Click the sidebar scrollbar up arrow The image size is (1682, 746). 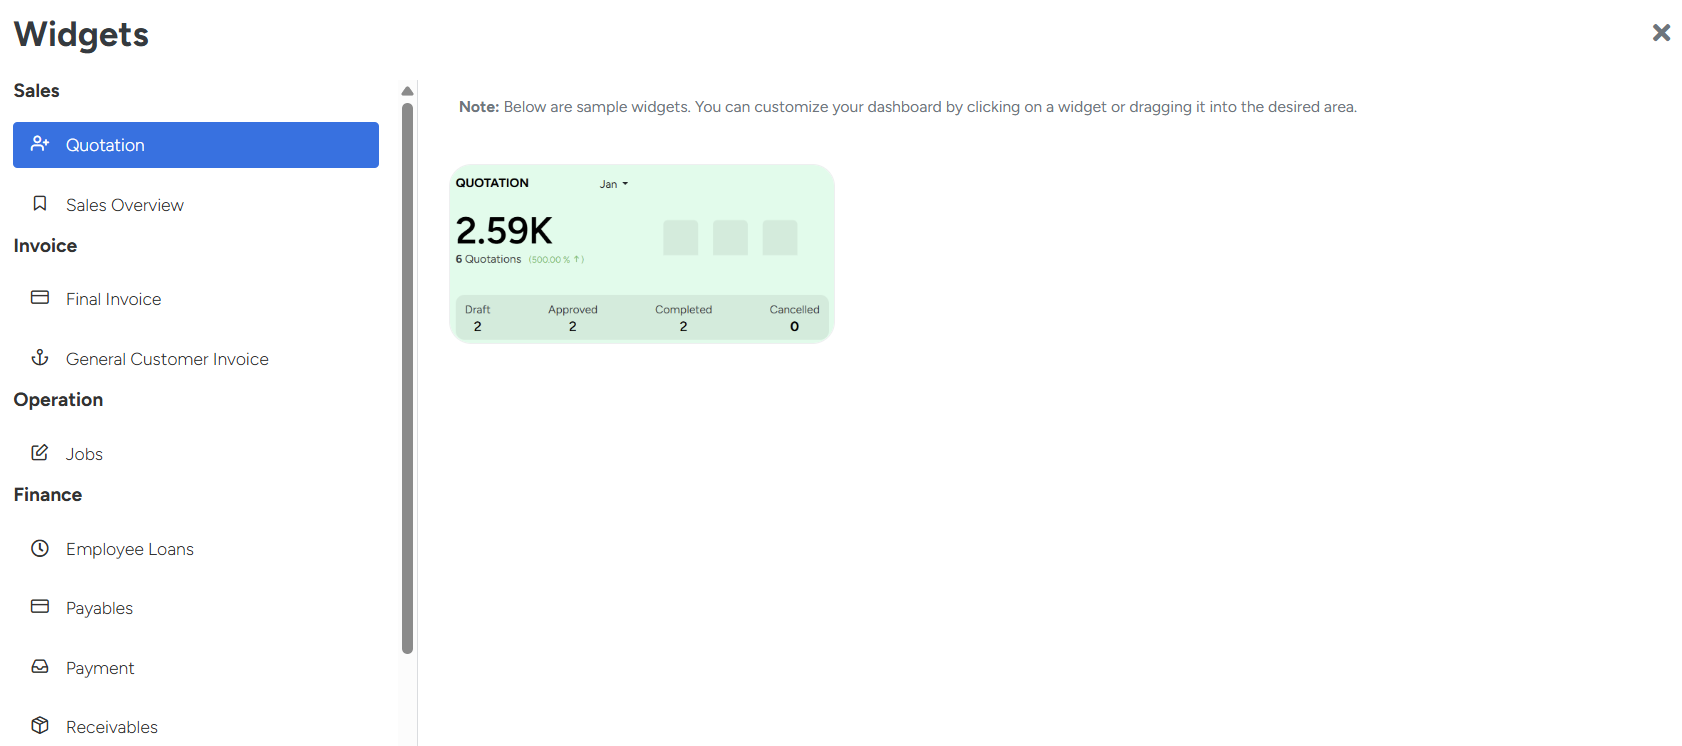tap(407, 91)
